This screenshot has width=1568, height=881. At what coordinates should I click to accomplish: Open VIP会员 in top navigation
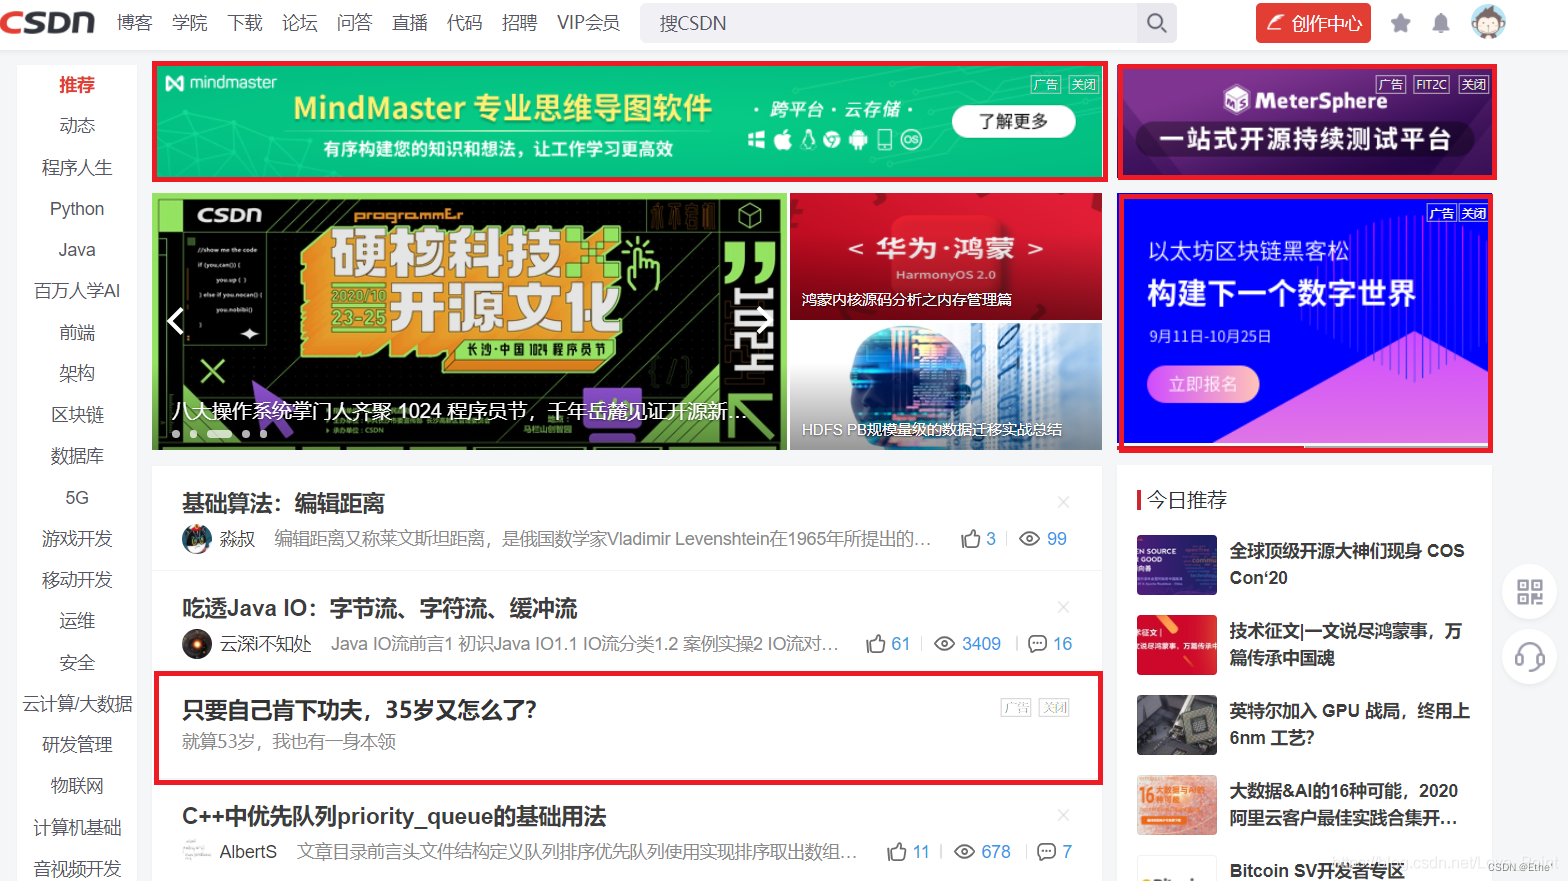click(588, 22)
